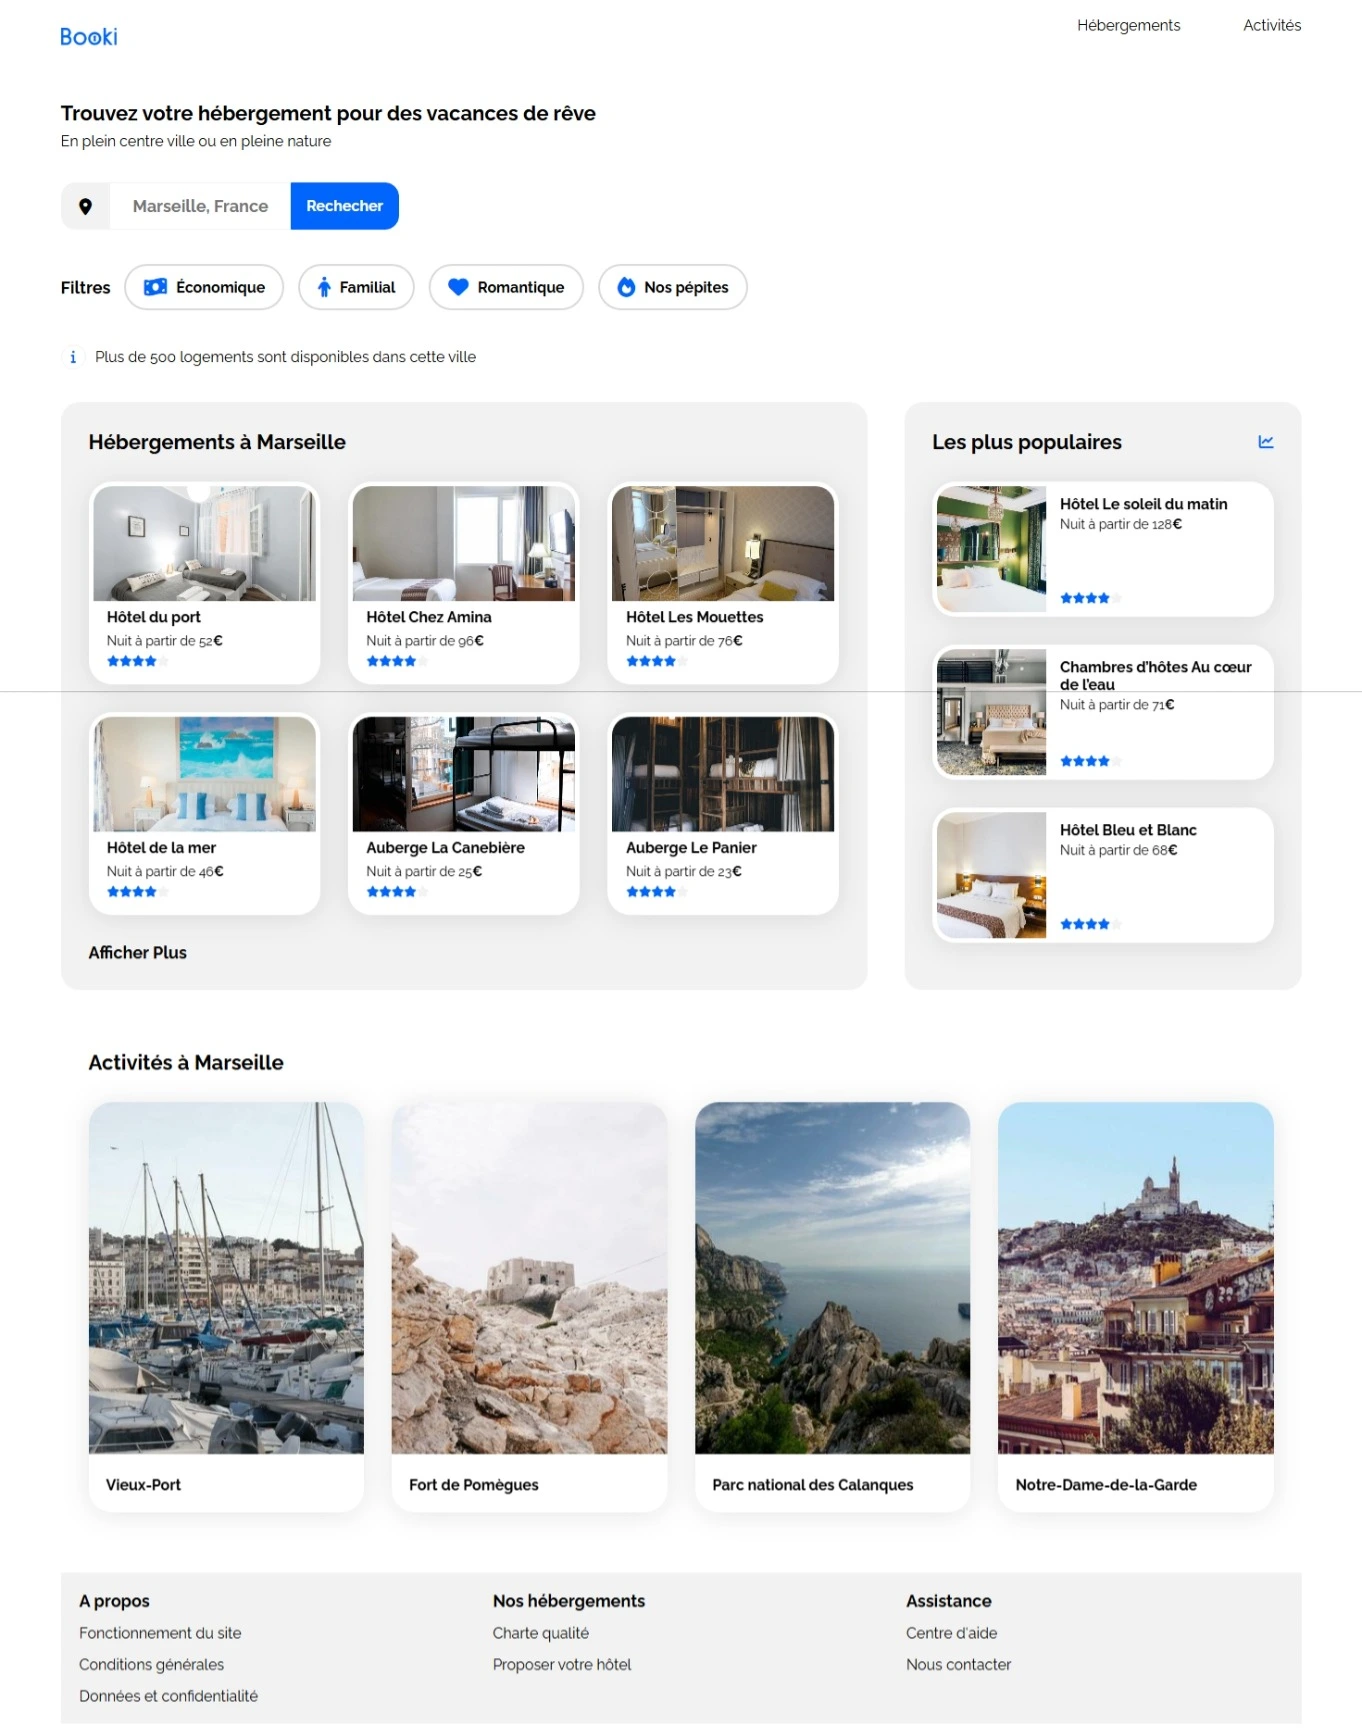Open Hôtel de la mer photo
This screenshot has width=1362, height=1730.
point(205,774)
